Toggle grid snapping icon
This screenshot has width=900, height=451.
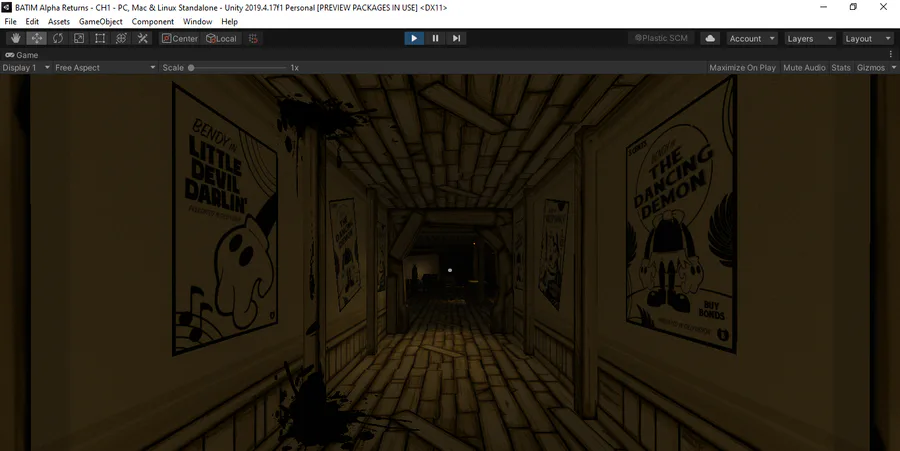coord(253,38)
